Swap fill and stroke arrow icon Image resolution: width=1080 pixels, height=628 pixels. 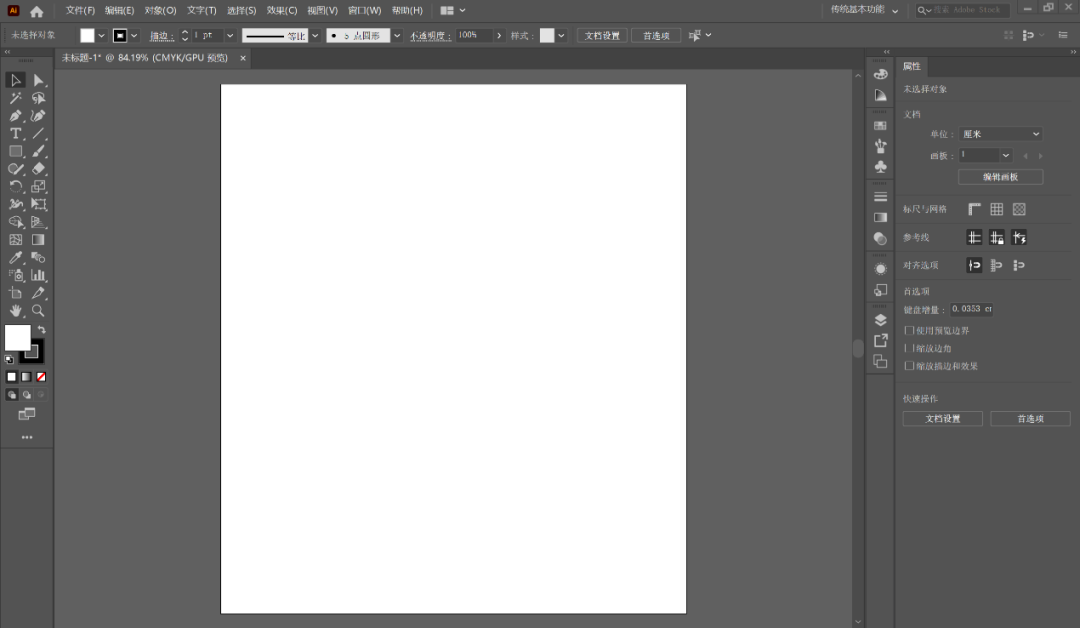click(41, 329)
